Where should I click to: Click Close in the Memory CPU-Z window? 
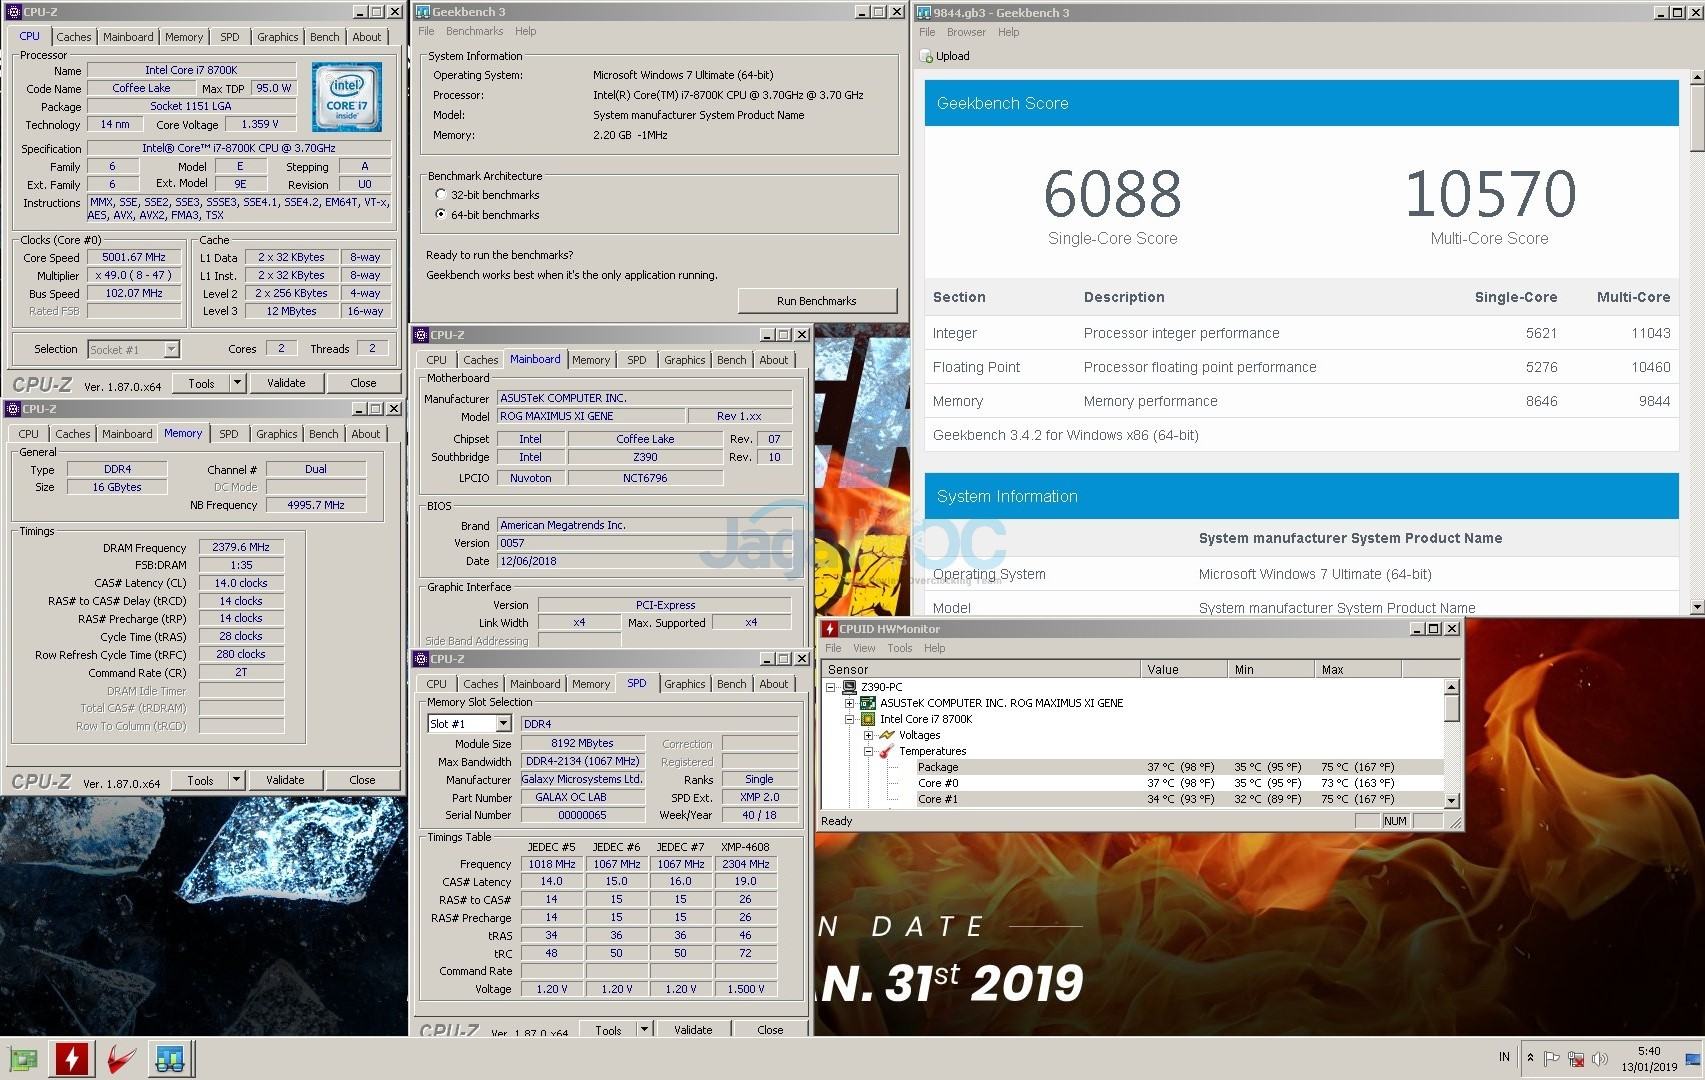pyautogui.click(x=362, y=780)
